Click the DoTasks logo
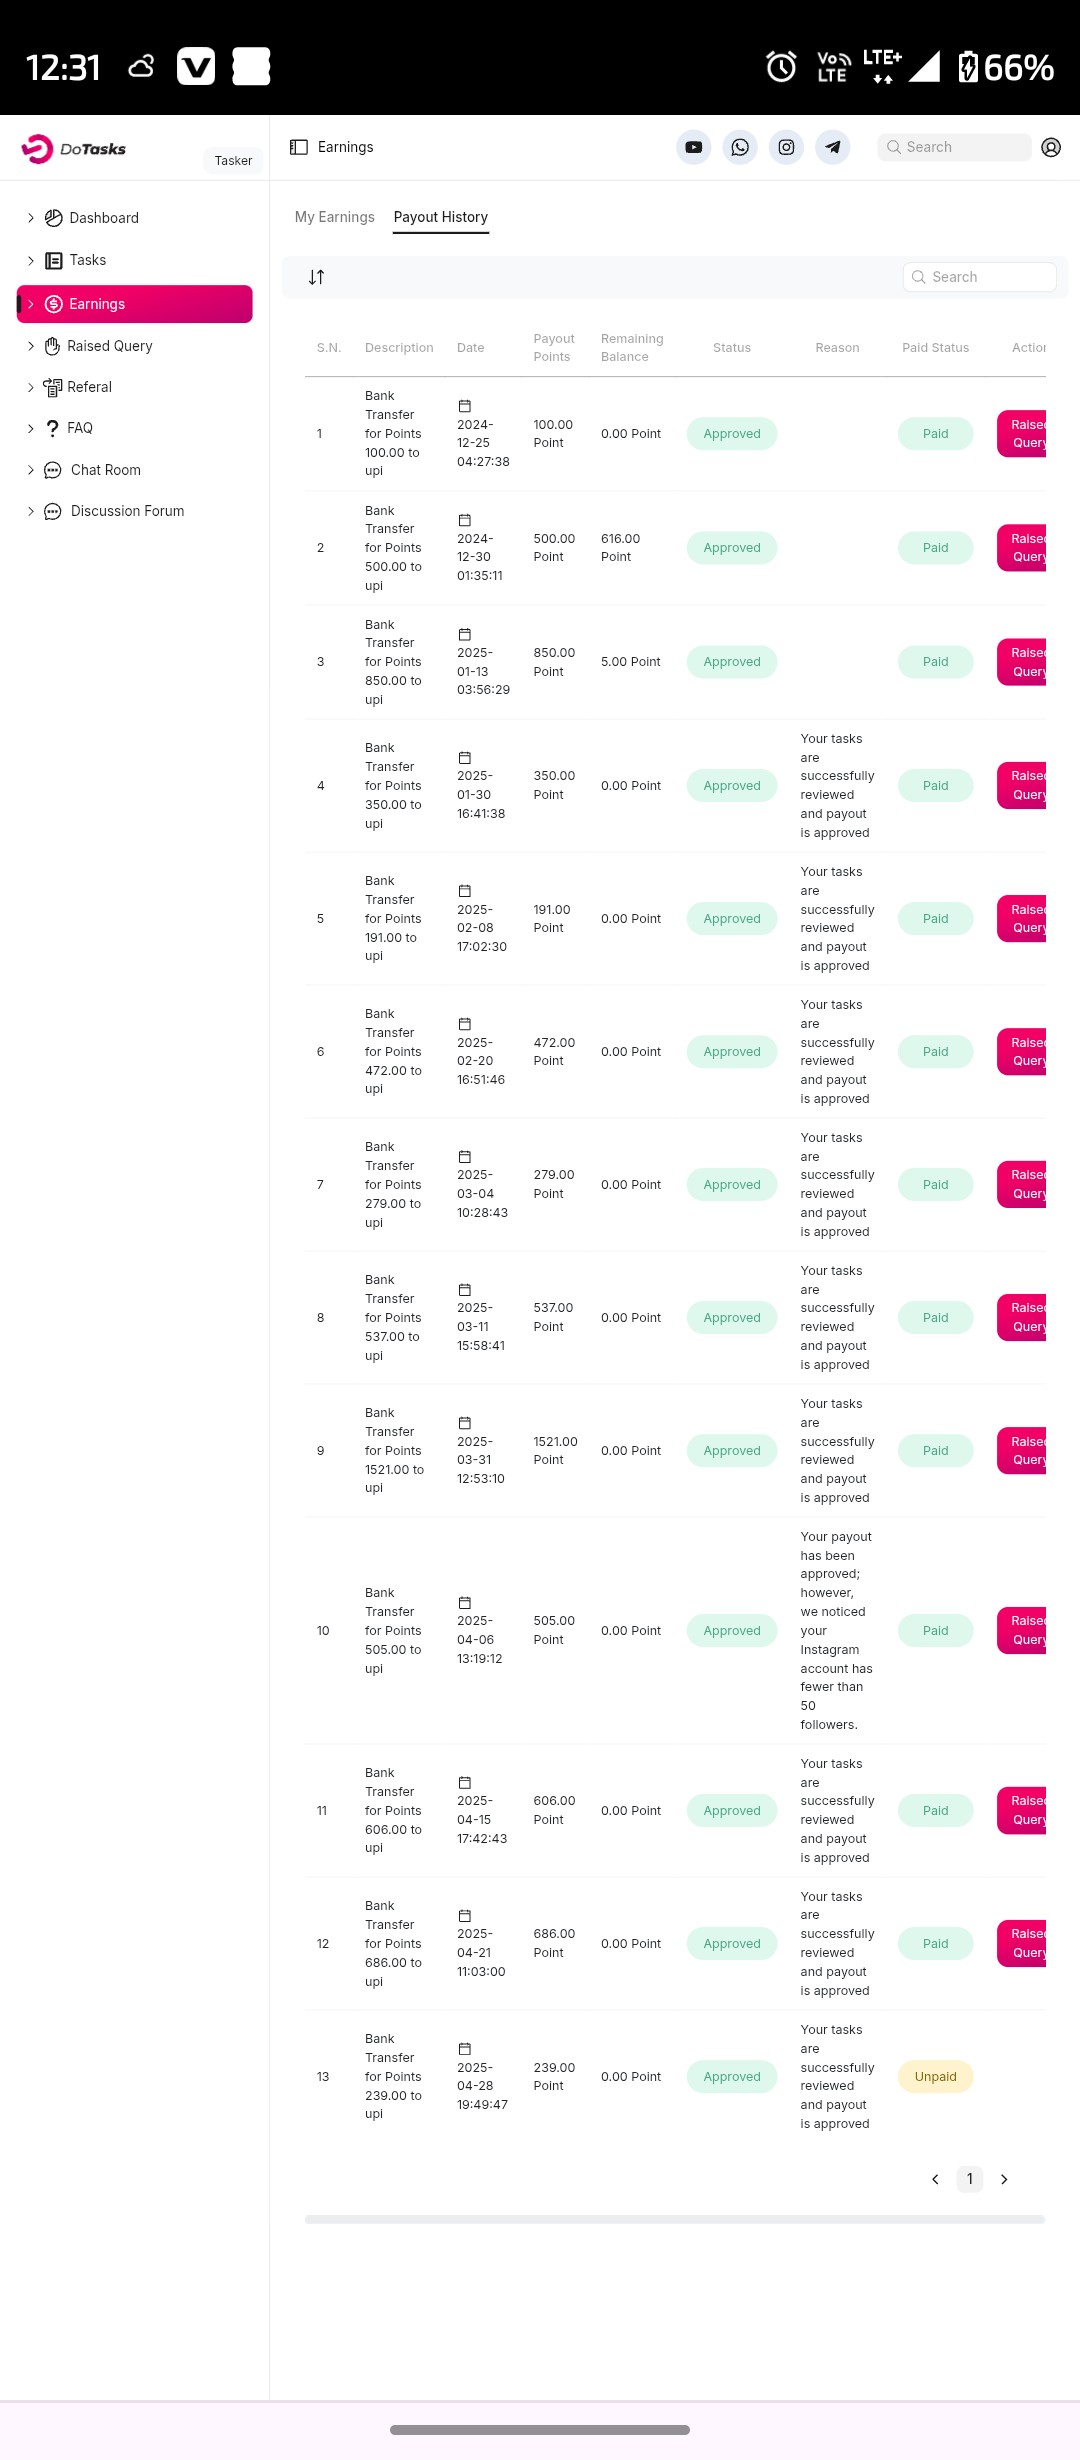 coord(74,149)
